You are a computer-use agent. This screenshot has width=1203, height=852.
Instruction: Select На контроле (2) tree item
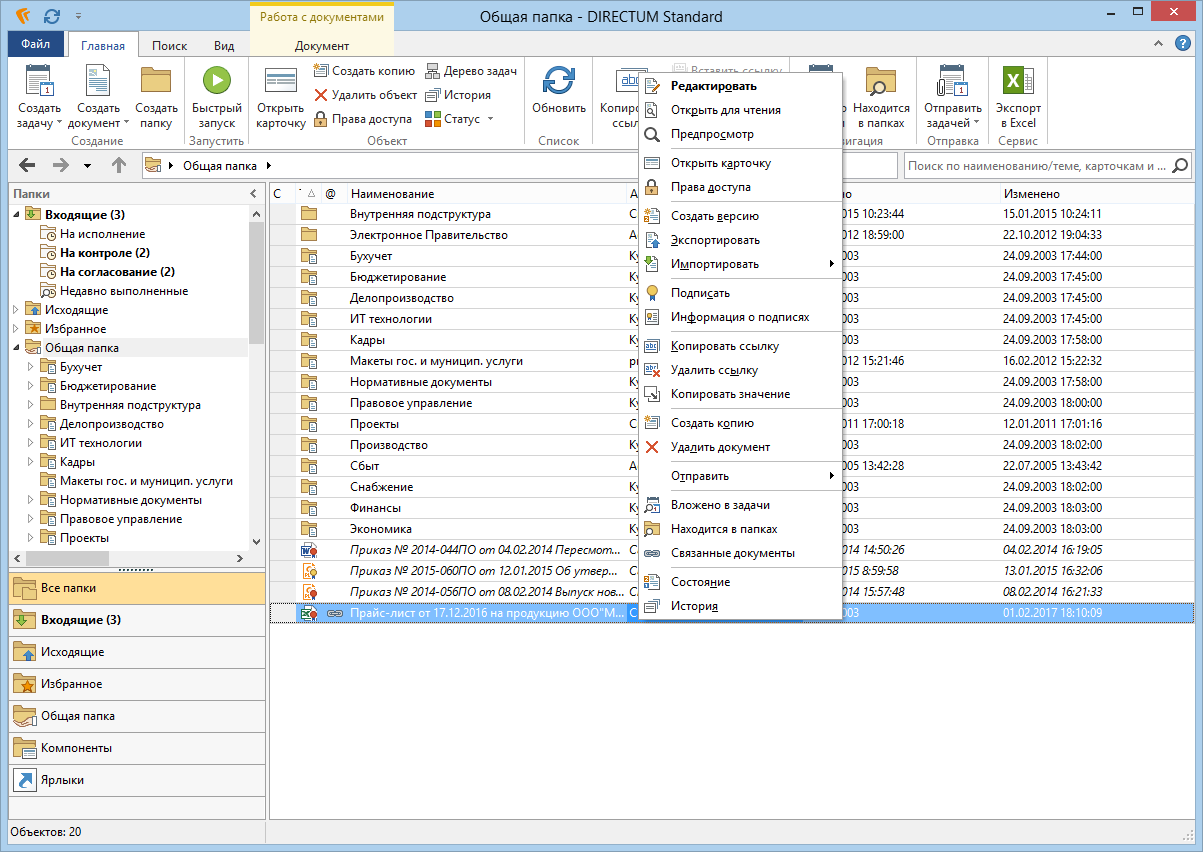[105, 253]
